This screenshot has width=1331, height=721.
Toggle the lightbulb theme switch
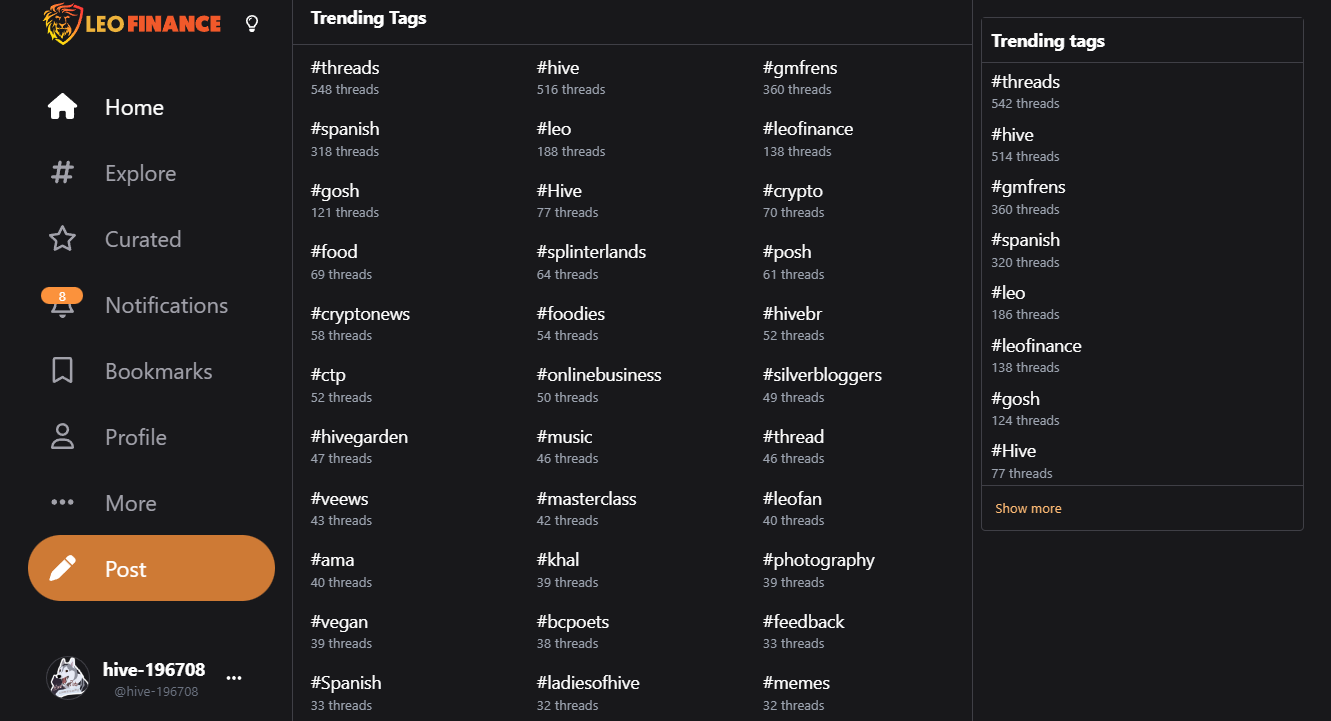coord(252,23)
